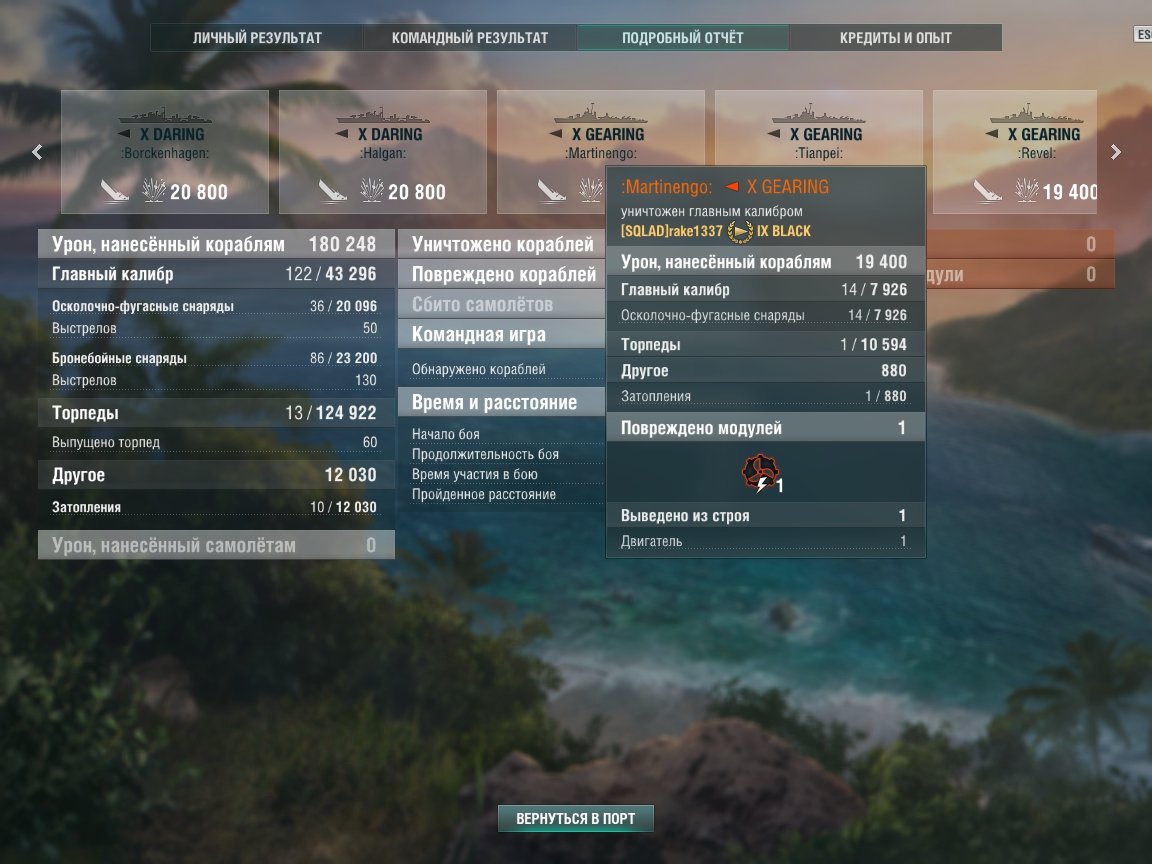This screenshot has height=864, width=1152.
Task: Click the clan emblem next to rake1337
Action: coord(740,231)
